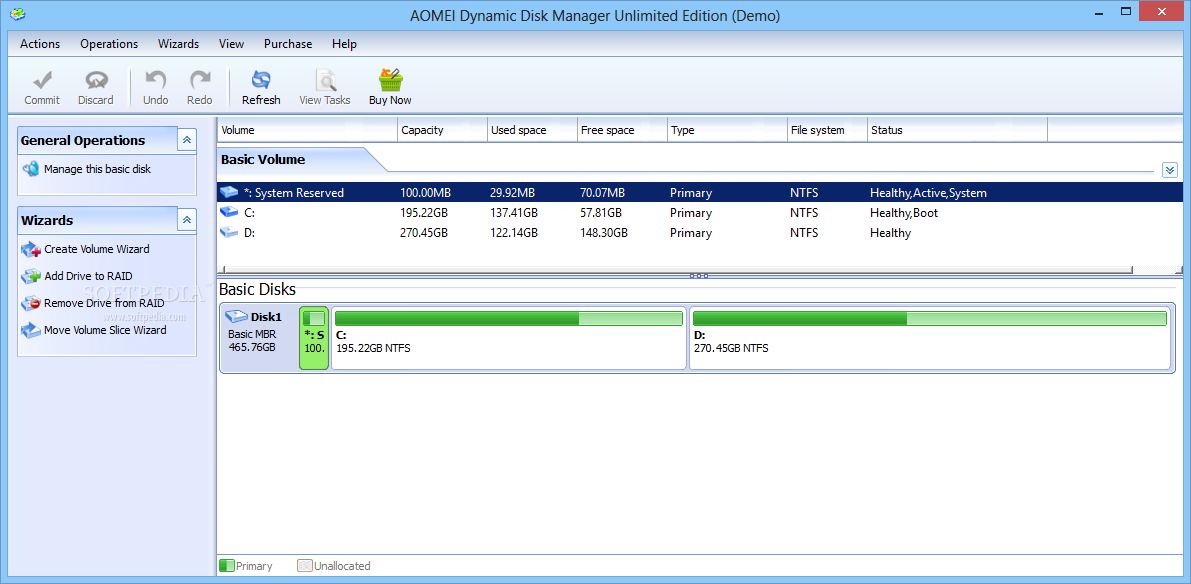1191x584 pixels.
Task: Collapse the Basic Volume list section
Action: pos(1170,170)
